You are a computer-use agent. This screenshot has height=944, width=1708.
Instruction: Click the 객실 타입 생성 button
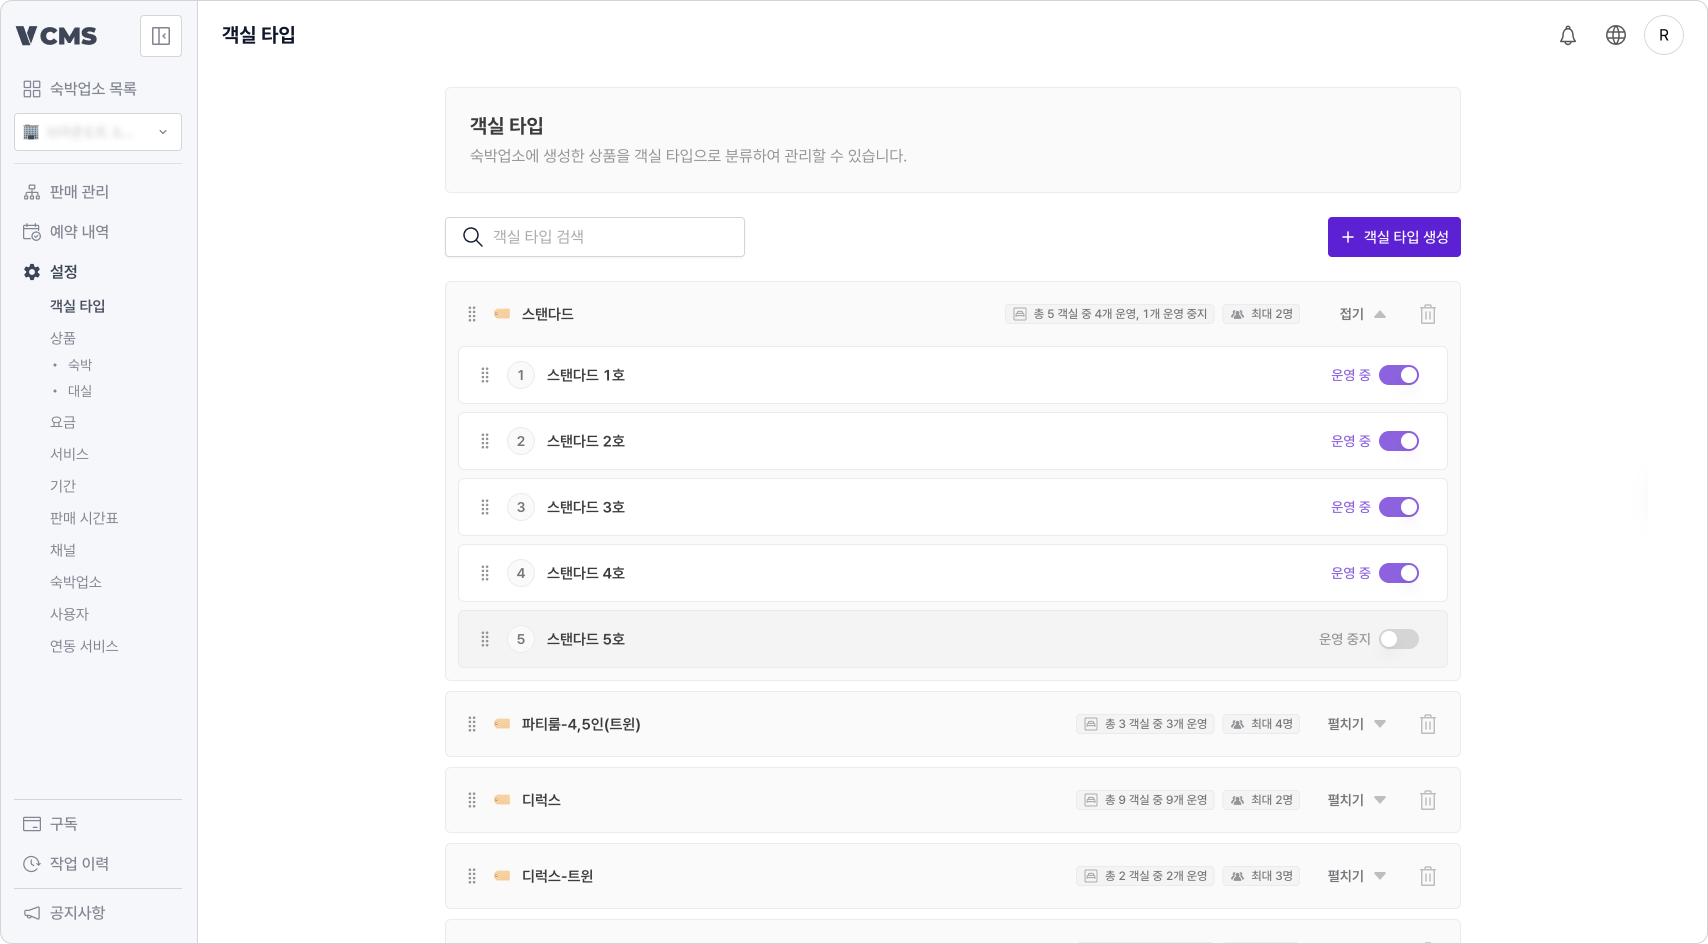point(1394,237)
